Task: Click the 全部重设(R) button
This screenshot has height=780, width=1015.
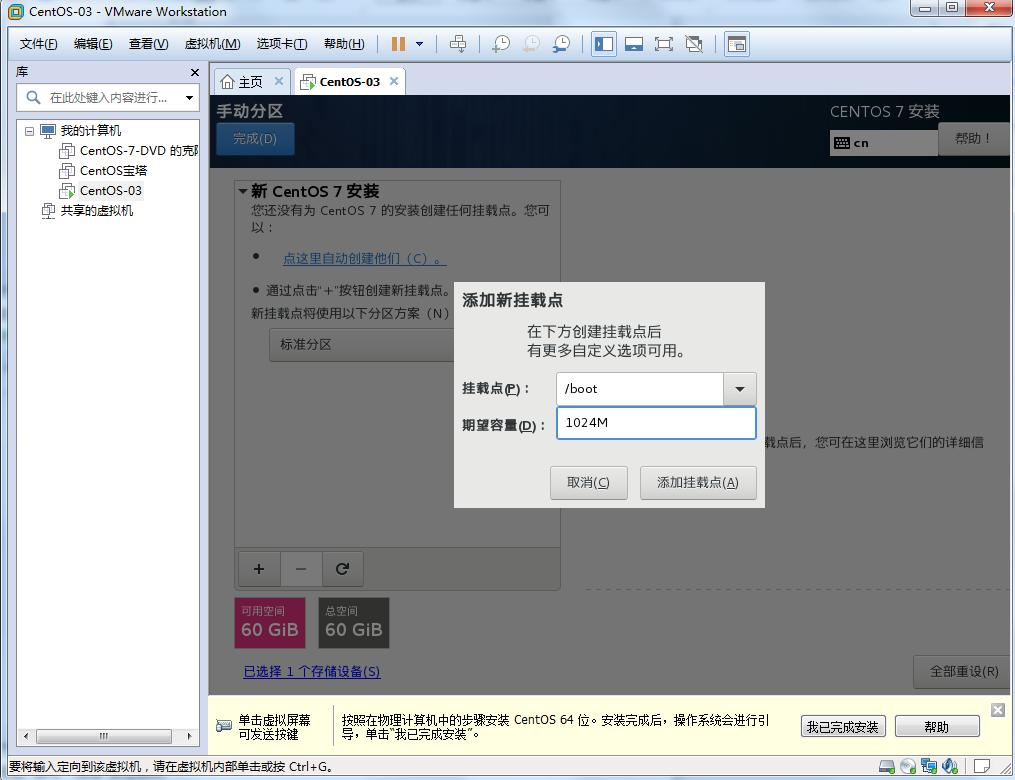Action: pos(963,672)
